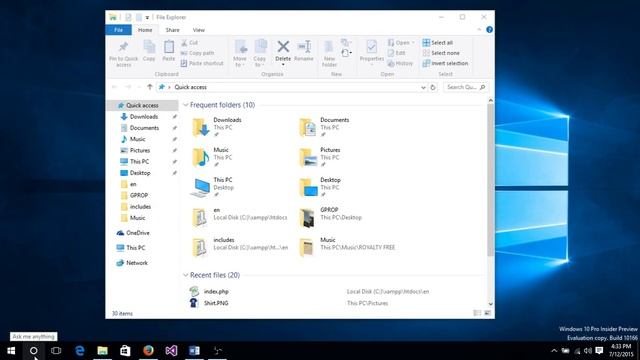640x360 pixels.
Task: Open the Store from the taskbar
Action: pyautogui.click(x=125, y=351)
